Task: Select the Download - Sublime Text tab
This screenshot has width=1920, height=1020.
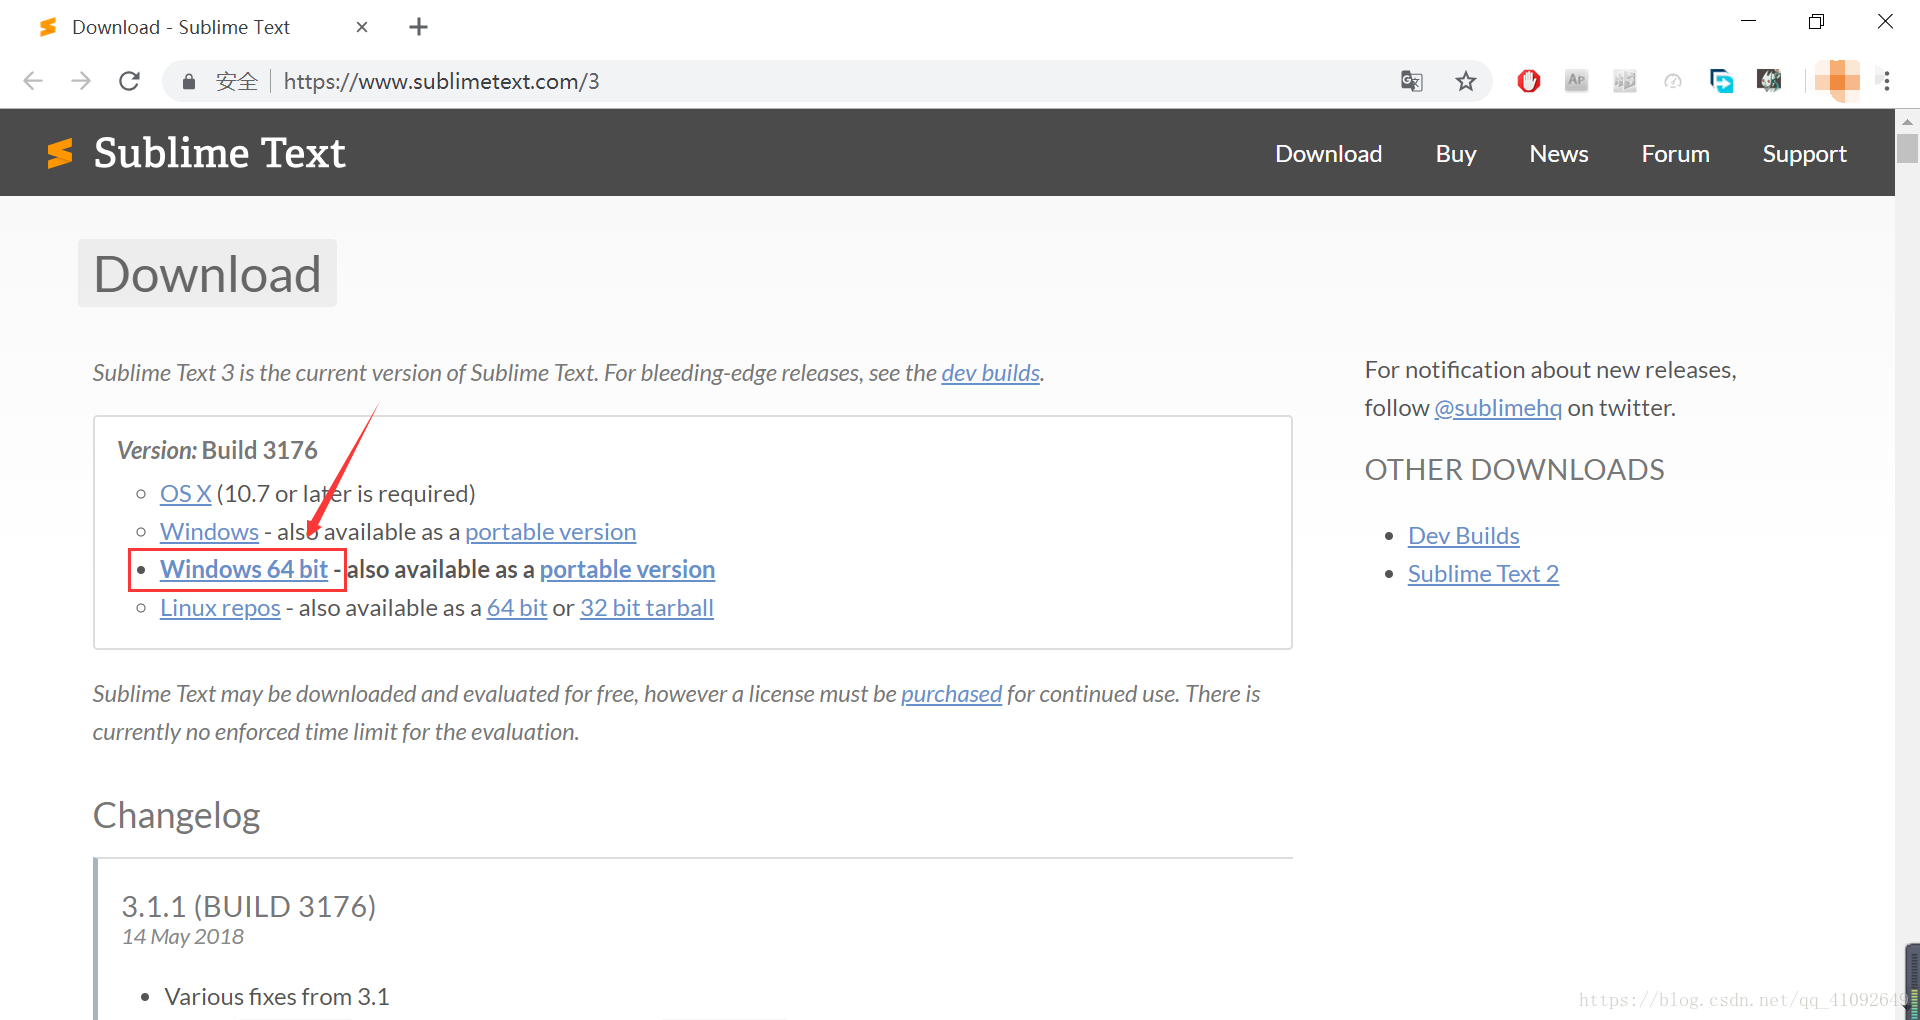Action: 181,27
